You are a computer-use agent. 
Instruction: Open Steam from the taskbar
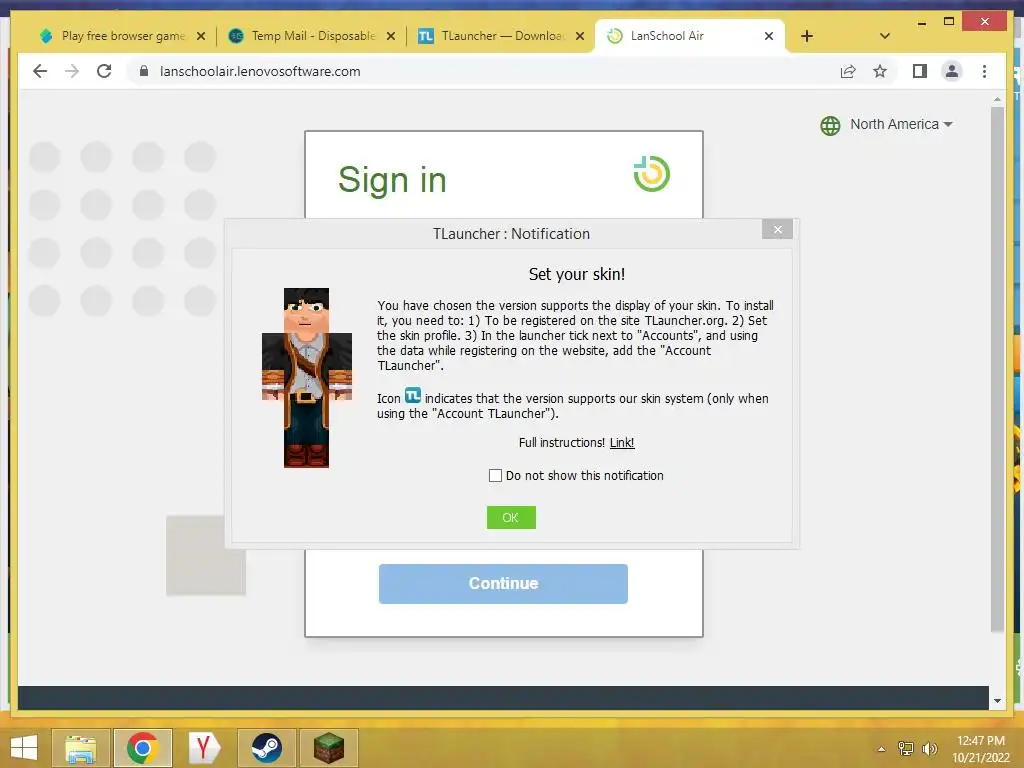(266, 748)
